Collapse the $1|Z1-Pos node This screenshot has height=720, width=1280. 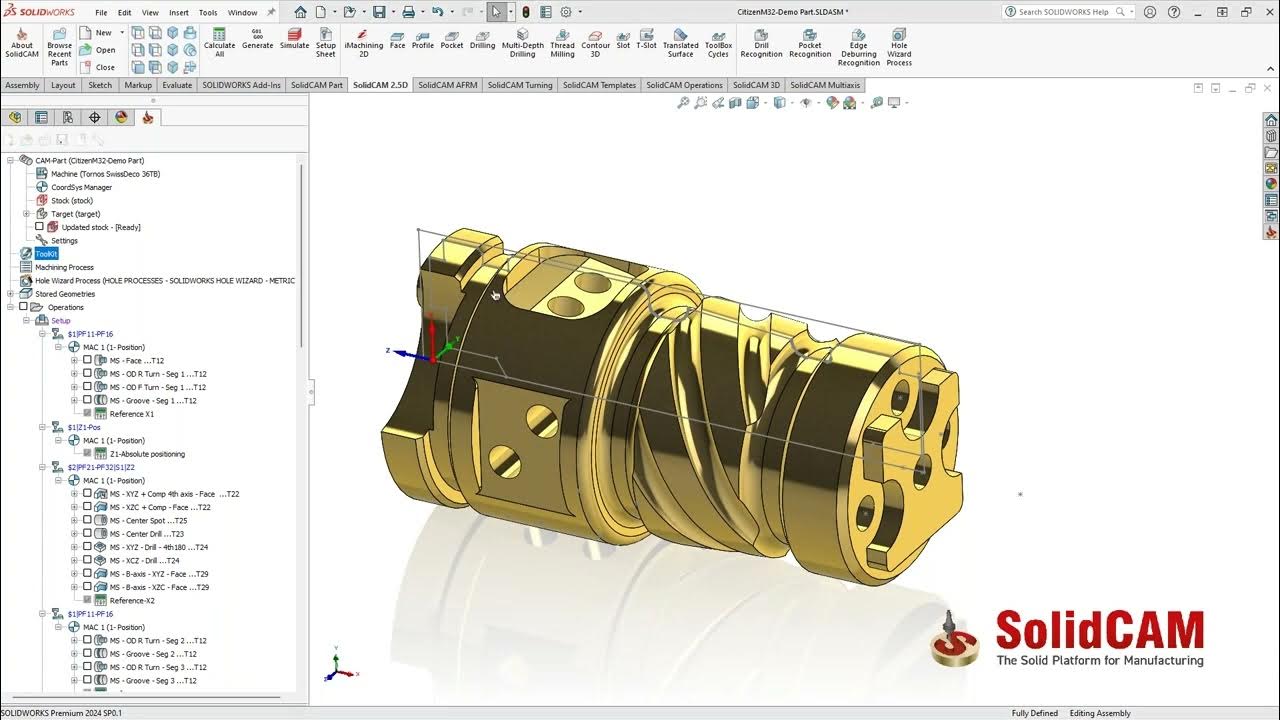coord(43,427)
